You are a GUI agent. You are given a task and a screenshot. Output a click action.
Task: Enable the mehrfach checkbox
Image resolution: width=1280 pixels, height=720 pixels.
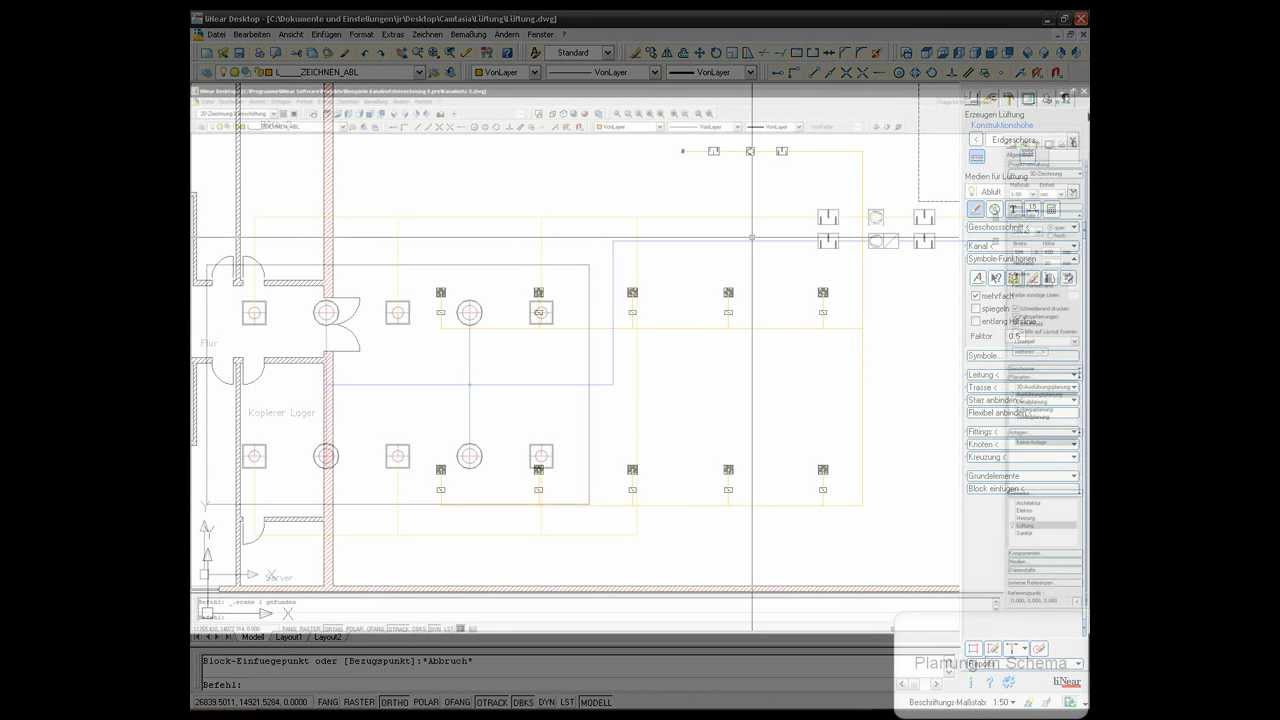click(x=975, y=296)
